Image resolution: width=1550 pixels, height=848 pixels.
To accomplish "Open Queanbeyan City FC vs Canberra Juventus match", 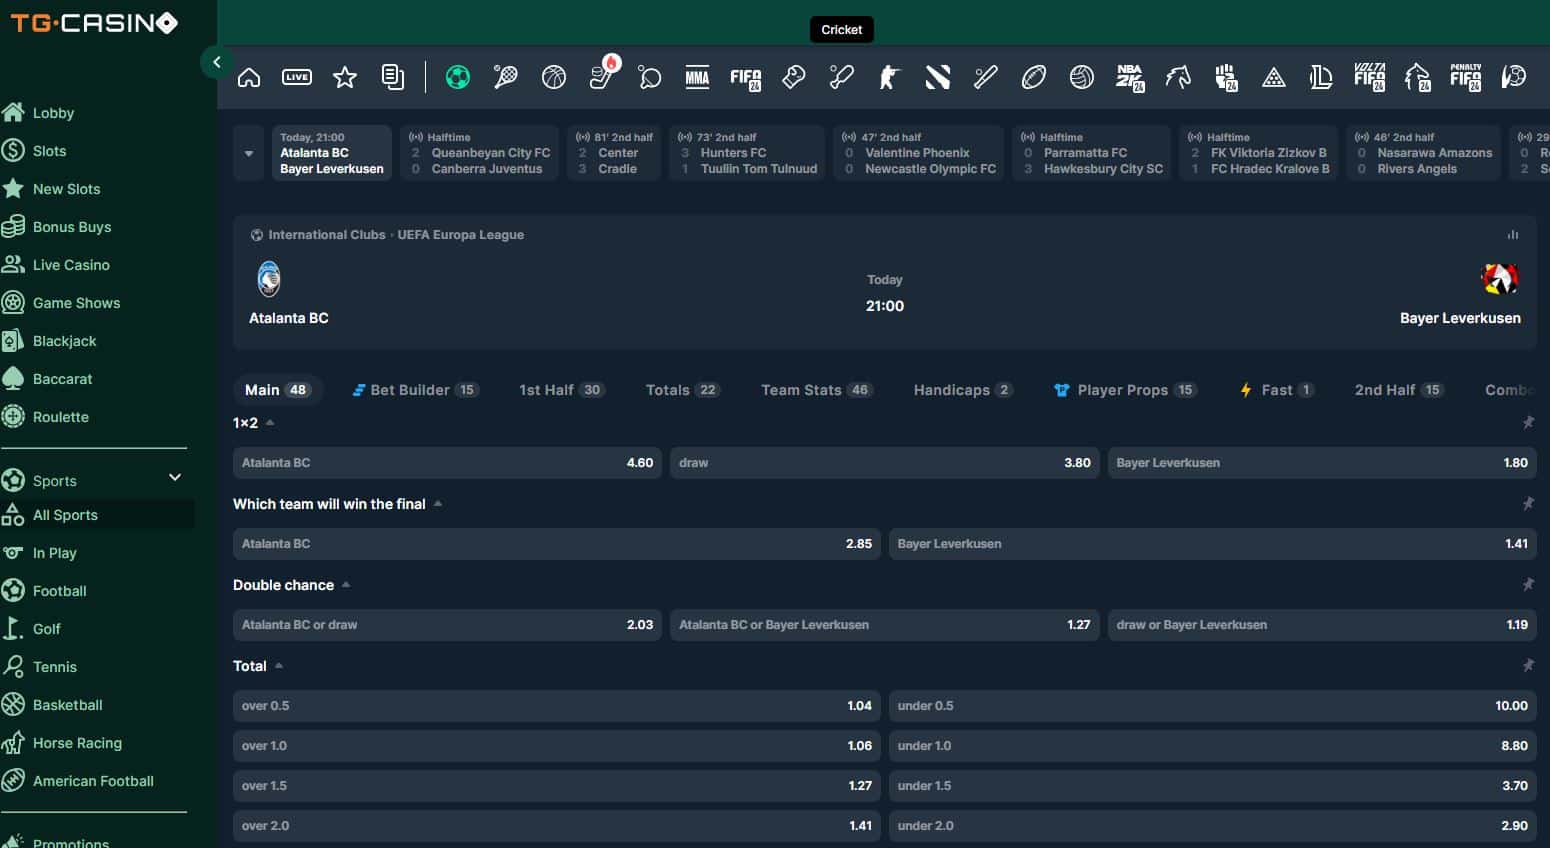I will tap(480, 153).
